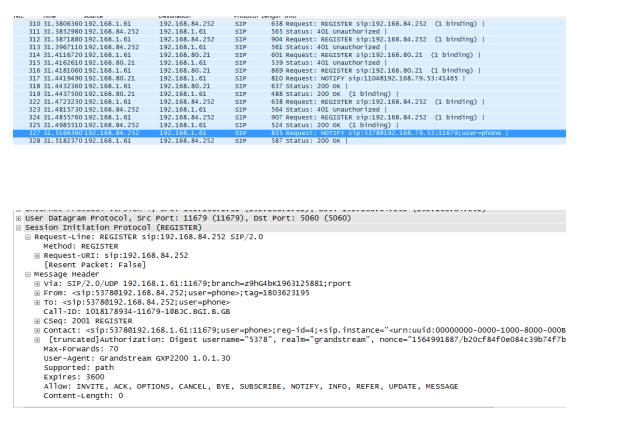This screenshot has width=620, height=427.
Task: Expand the From header node
Action: [37, 293]
